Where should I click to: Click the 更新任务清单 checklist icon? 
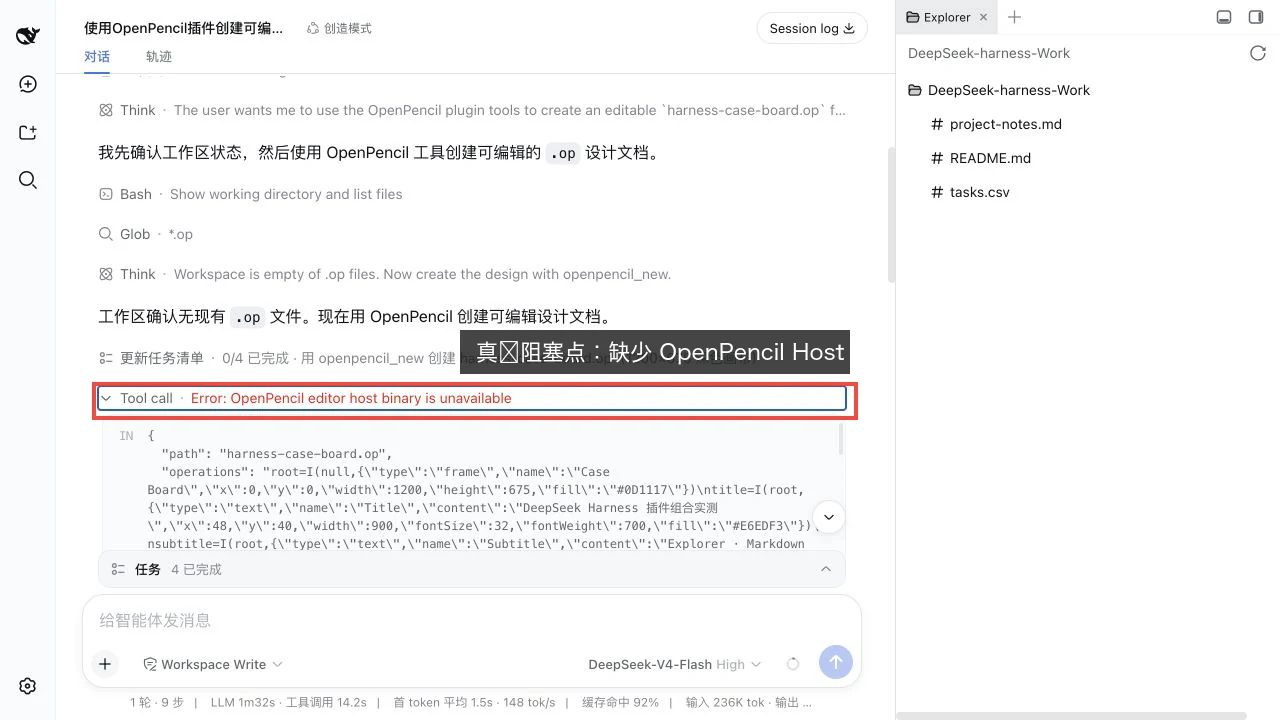[106, 358]
